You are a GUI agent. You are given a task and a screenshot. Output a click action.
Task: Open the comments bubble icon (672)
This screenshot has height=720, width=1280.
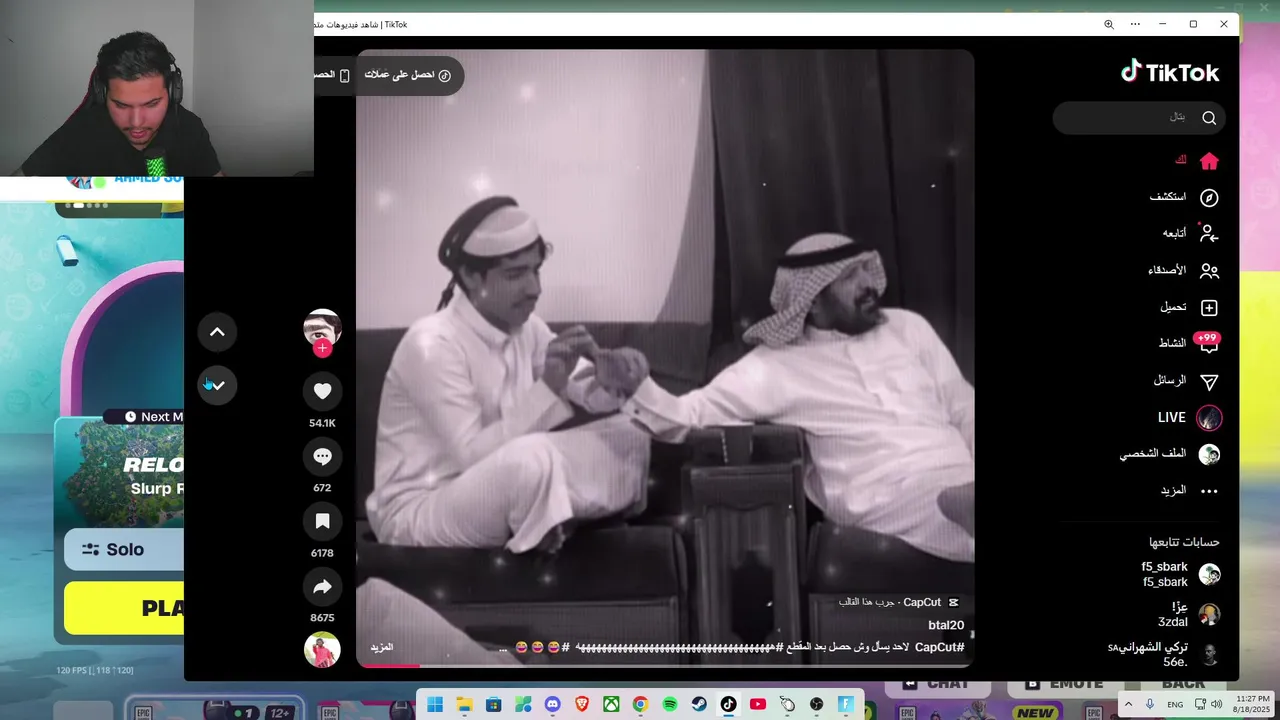[x=322, y=456]
